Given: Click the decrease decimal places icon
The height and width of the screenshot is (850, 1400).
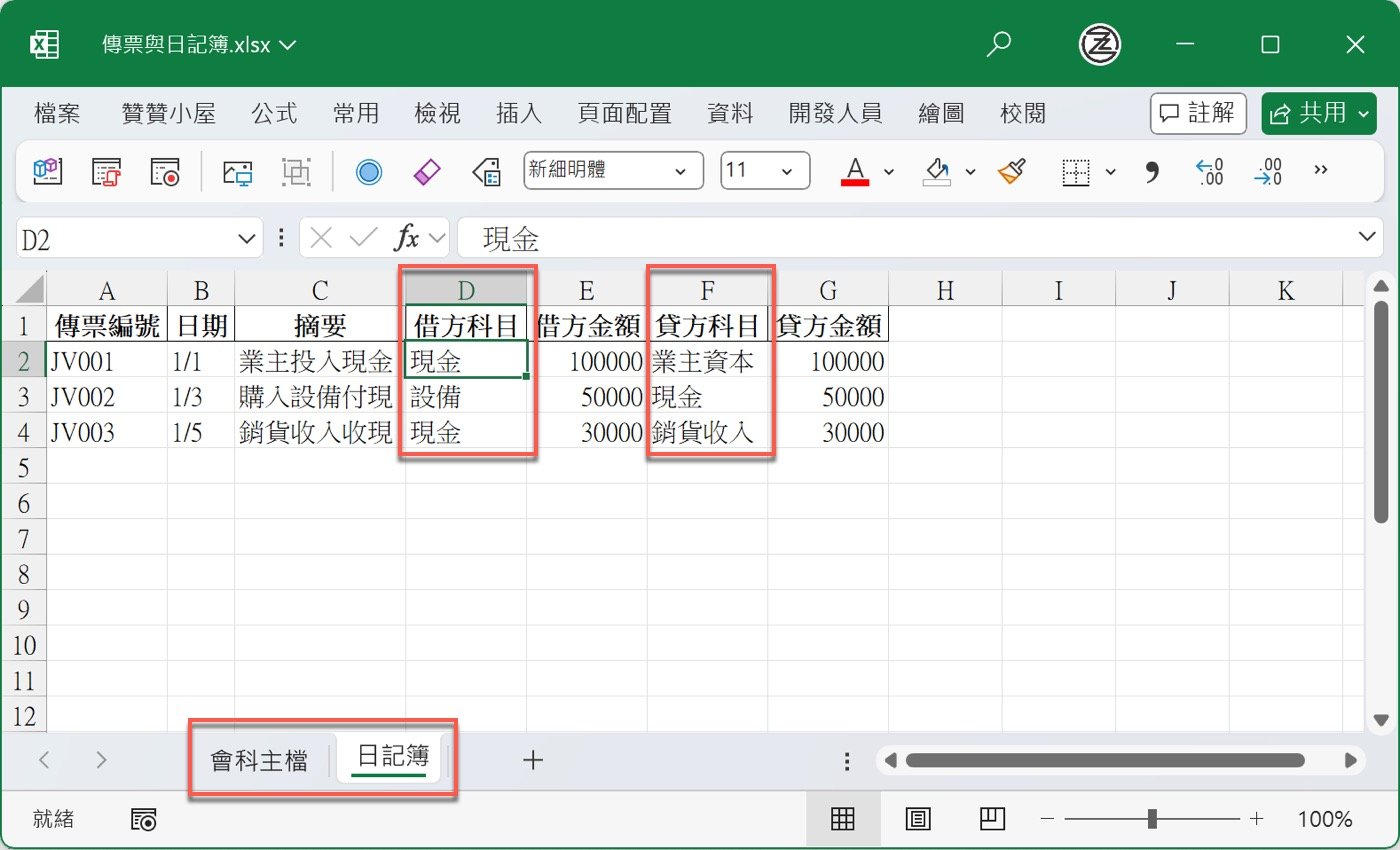Looking at the screenshot, I should (1268, 171).
